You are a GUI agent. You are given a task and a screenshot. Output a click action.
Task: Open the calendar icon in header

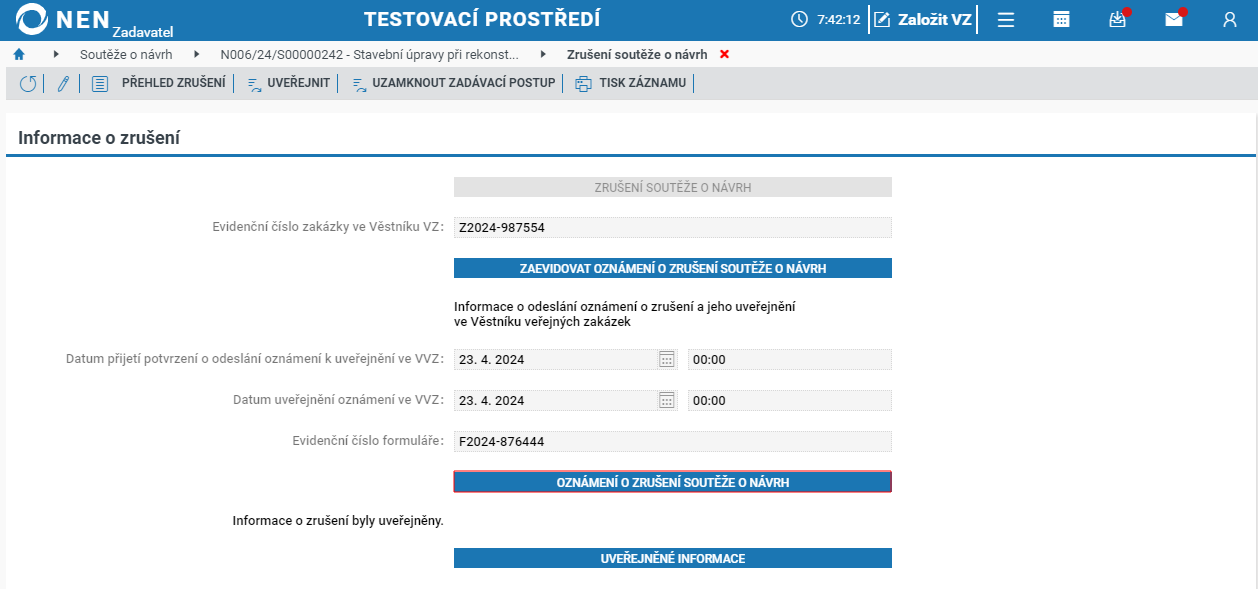point(1062,19)
